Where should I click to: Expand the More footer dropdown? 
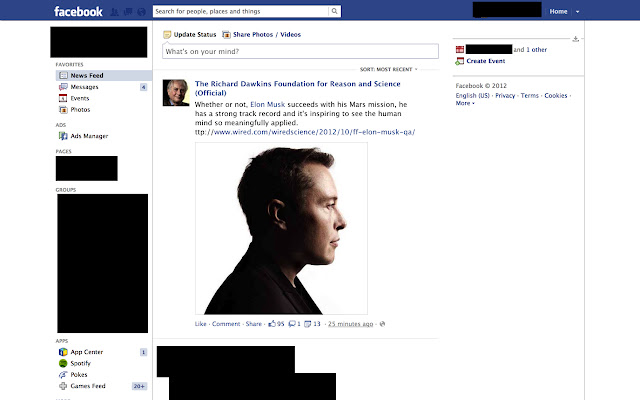(465, 103)
